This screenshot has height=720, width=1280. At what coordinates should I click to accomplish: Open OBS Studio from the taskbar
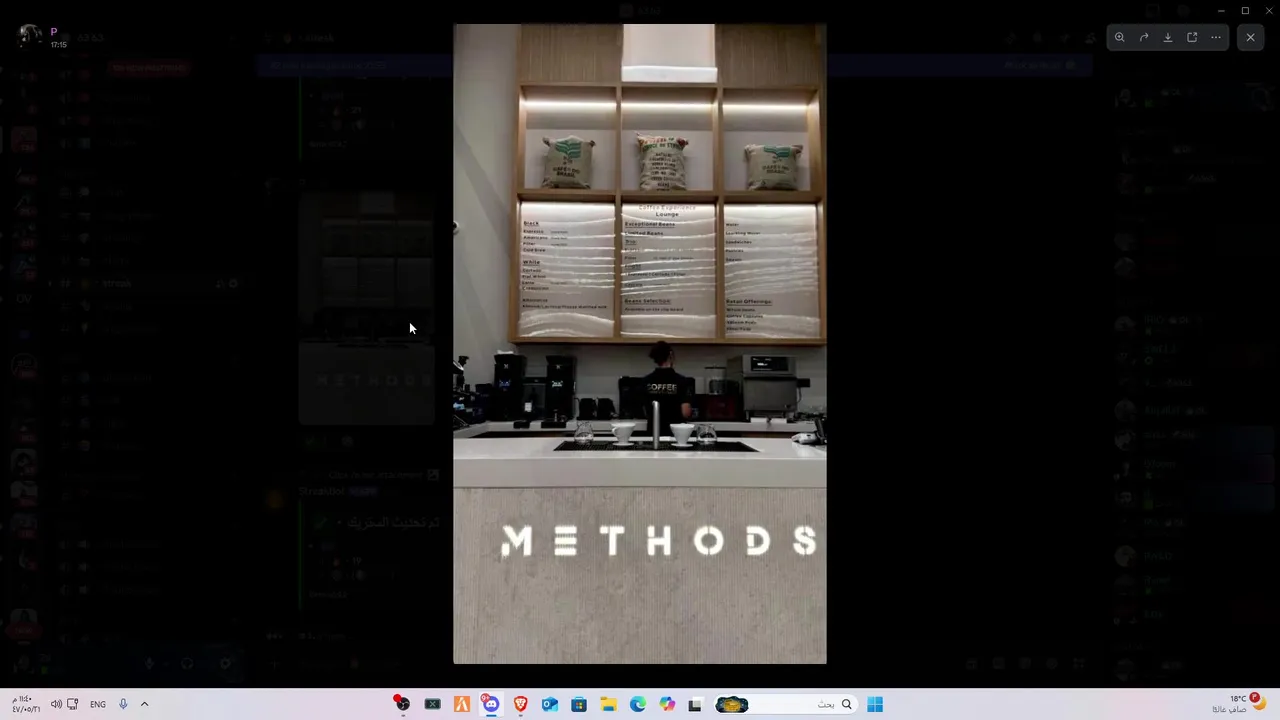click(x=402, y=704)
